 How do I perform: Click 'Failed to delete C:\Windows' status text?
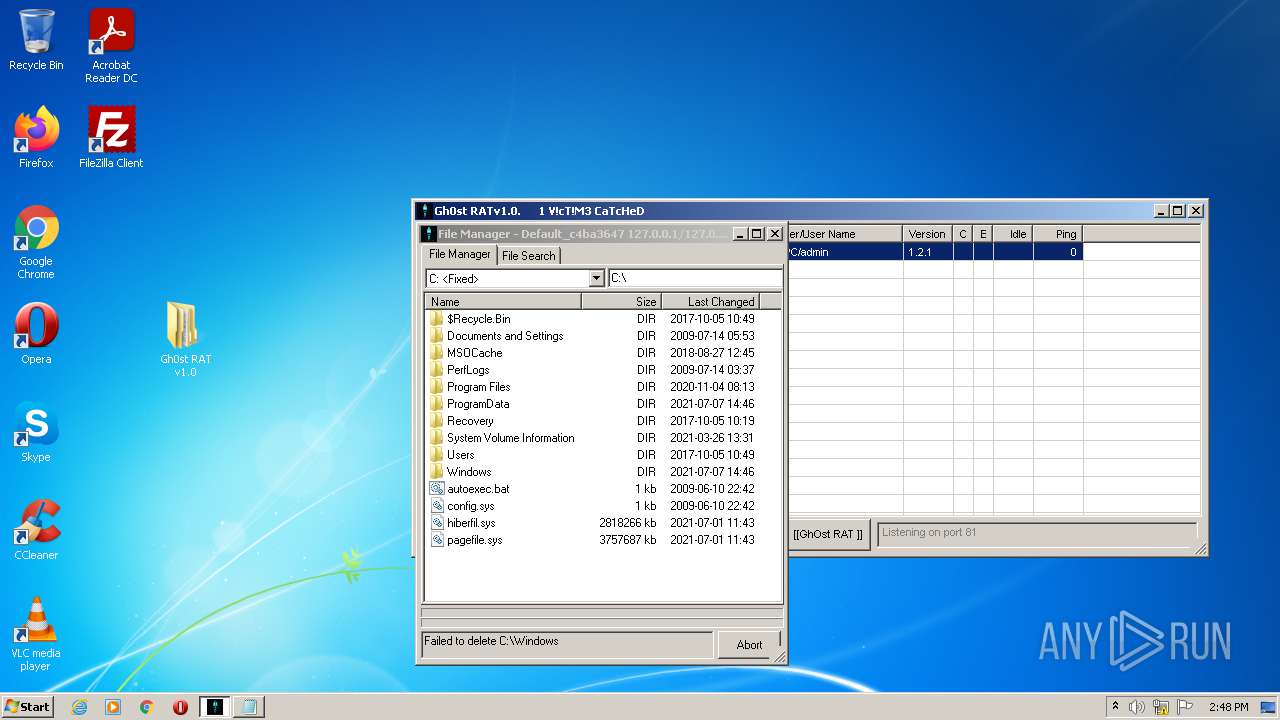[491, 641]
